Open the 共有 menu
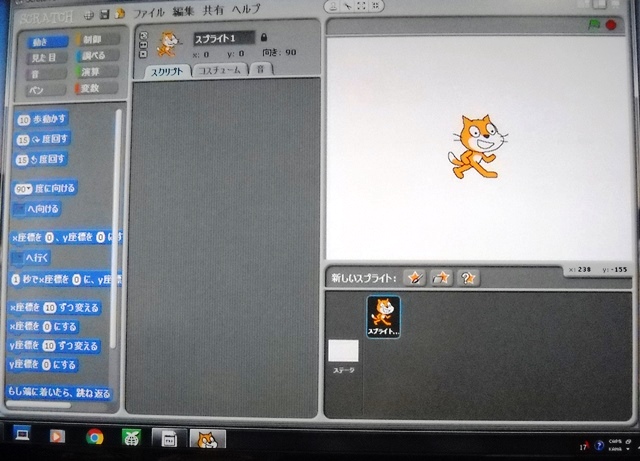The image size is (640, 461). tap(213, 10)
